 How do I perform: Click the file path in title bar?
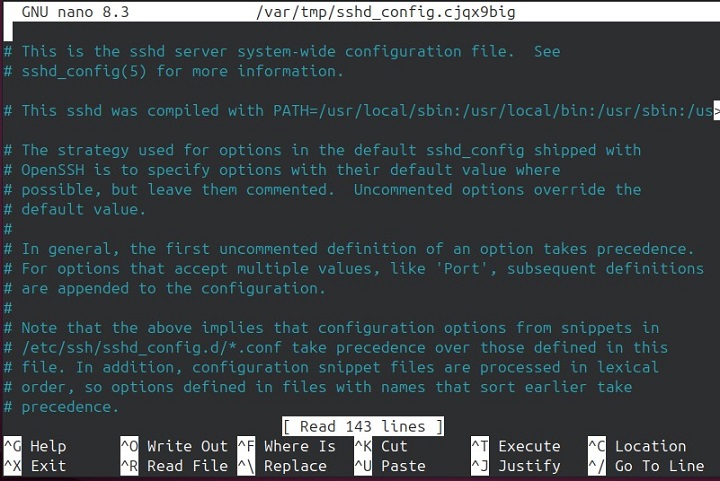click(384, 12)
